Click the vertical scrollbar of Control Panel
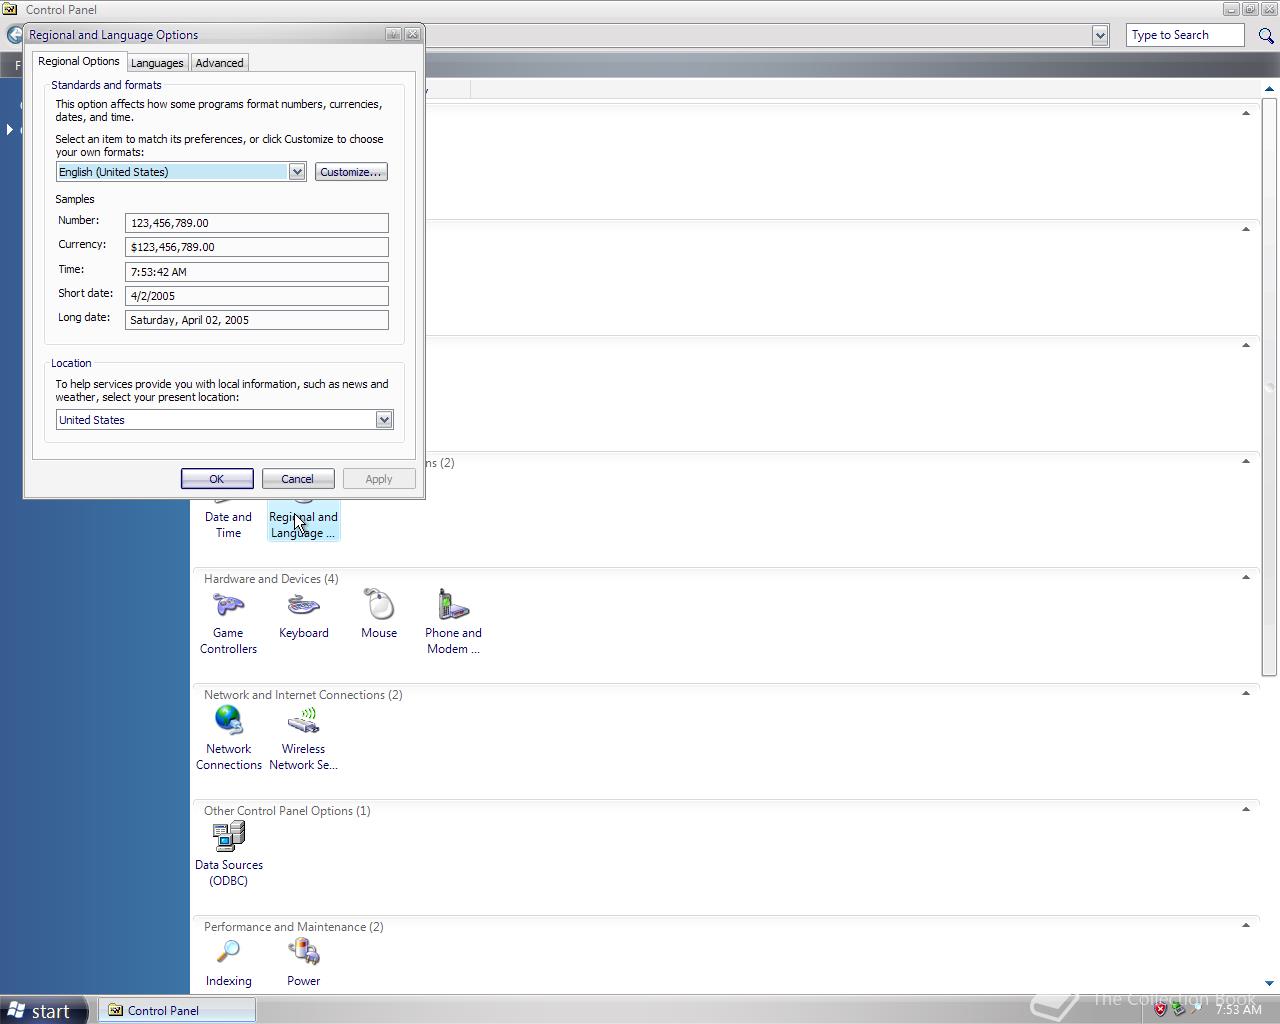 coord(1269,387)
